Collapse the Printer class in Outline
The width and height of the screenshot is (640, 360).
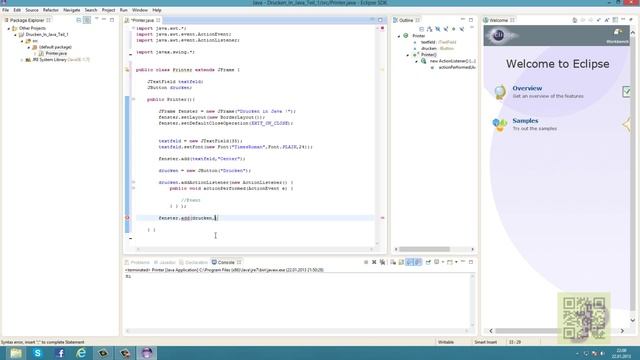pyautogui.click(x=399, y=36)
